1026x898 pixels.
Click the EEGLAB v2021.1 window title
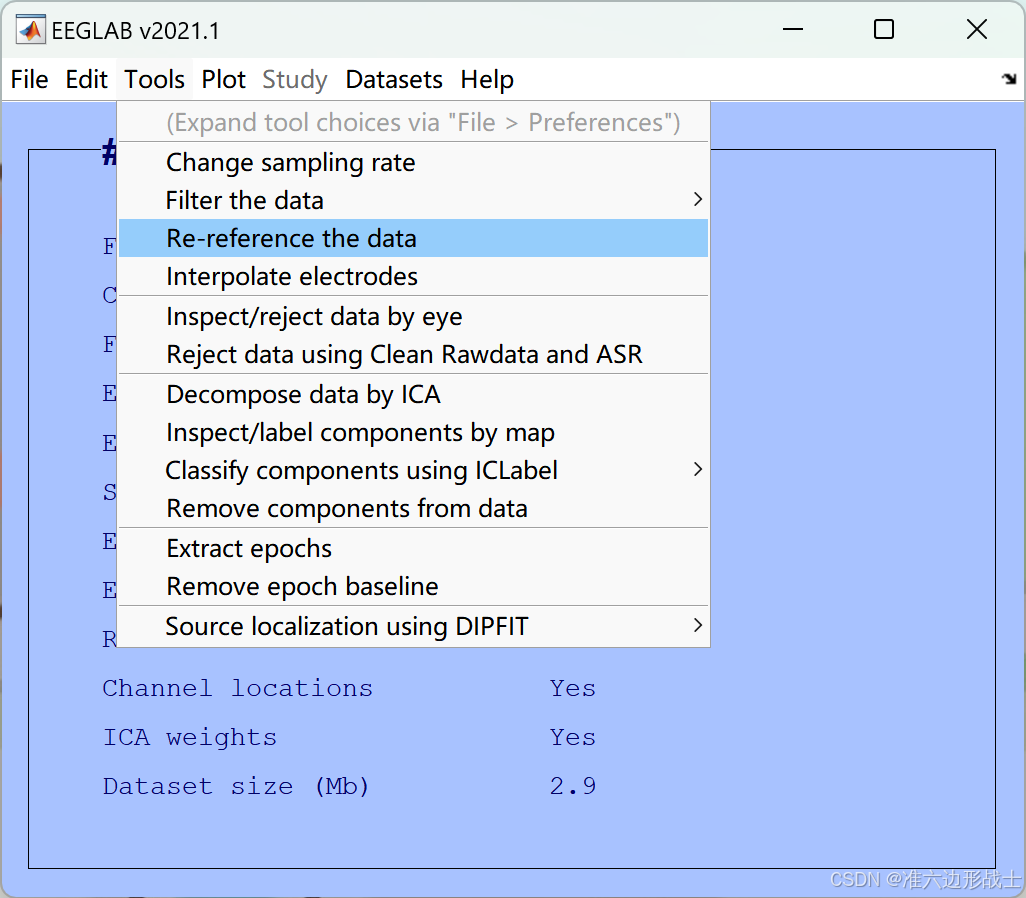point(135,31)
